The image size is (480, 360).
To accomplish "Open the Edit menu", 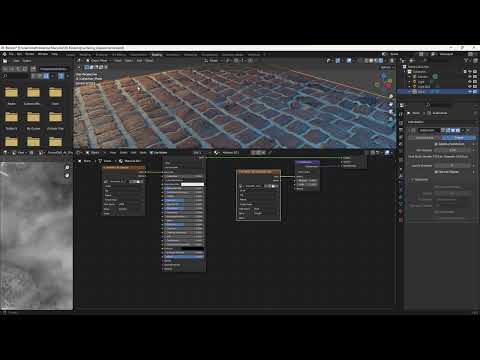I will pyautogui.click(x=19, y=54).
